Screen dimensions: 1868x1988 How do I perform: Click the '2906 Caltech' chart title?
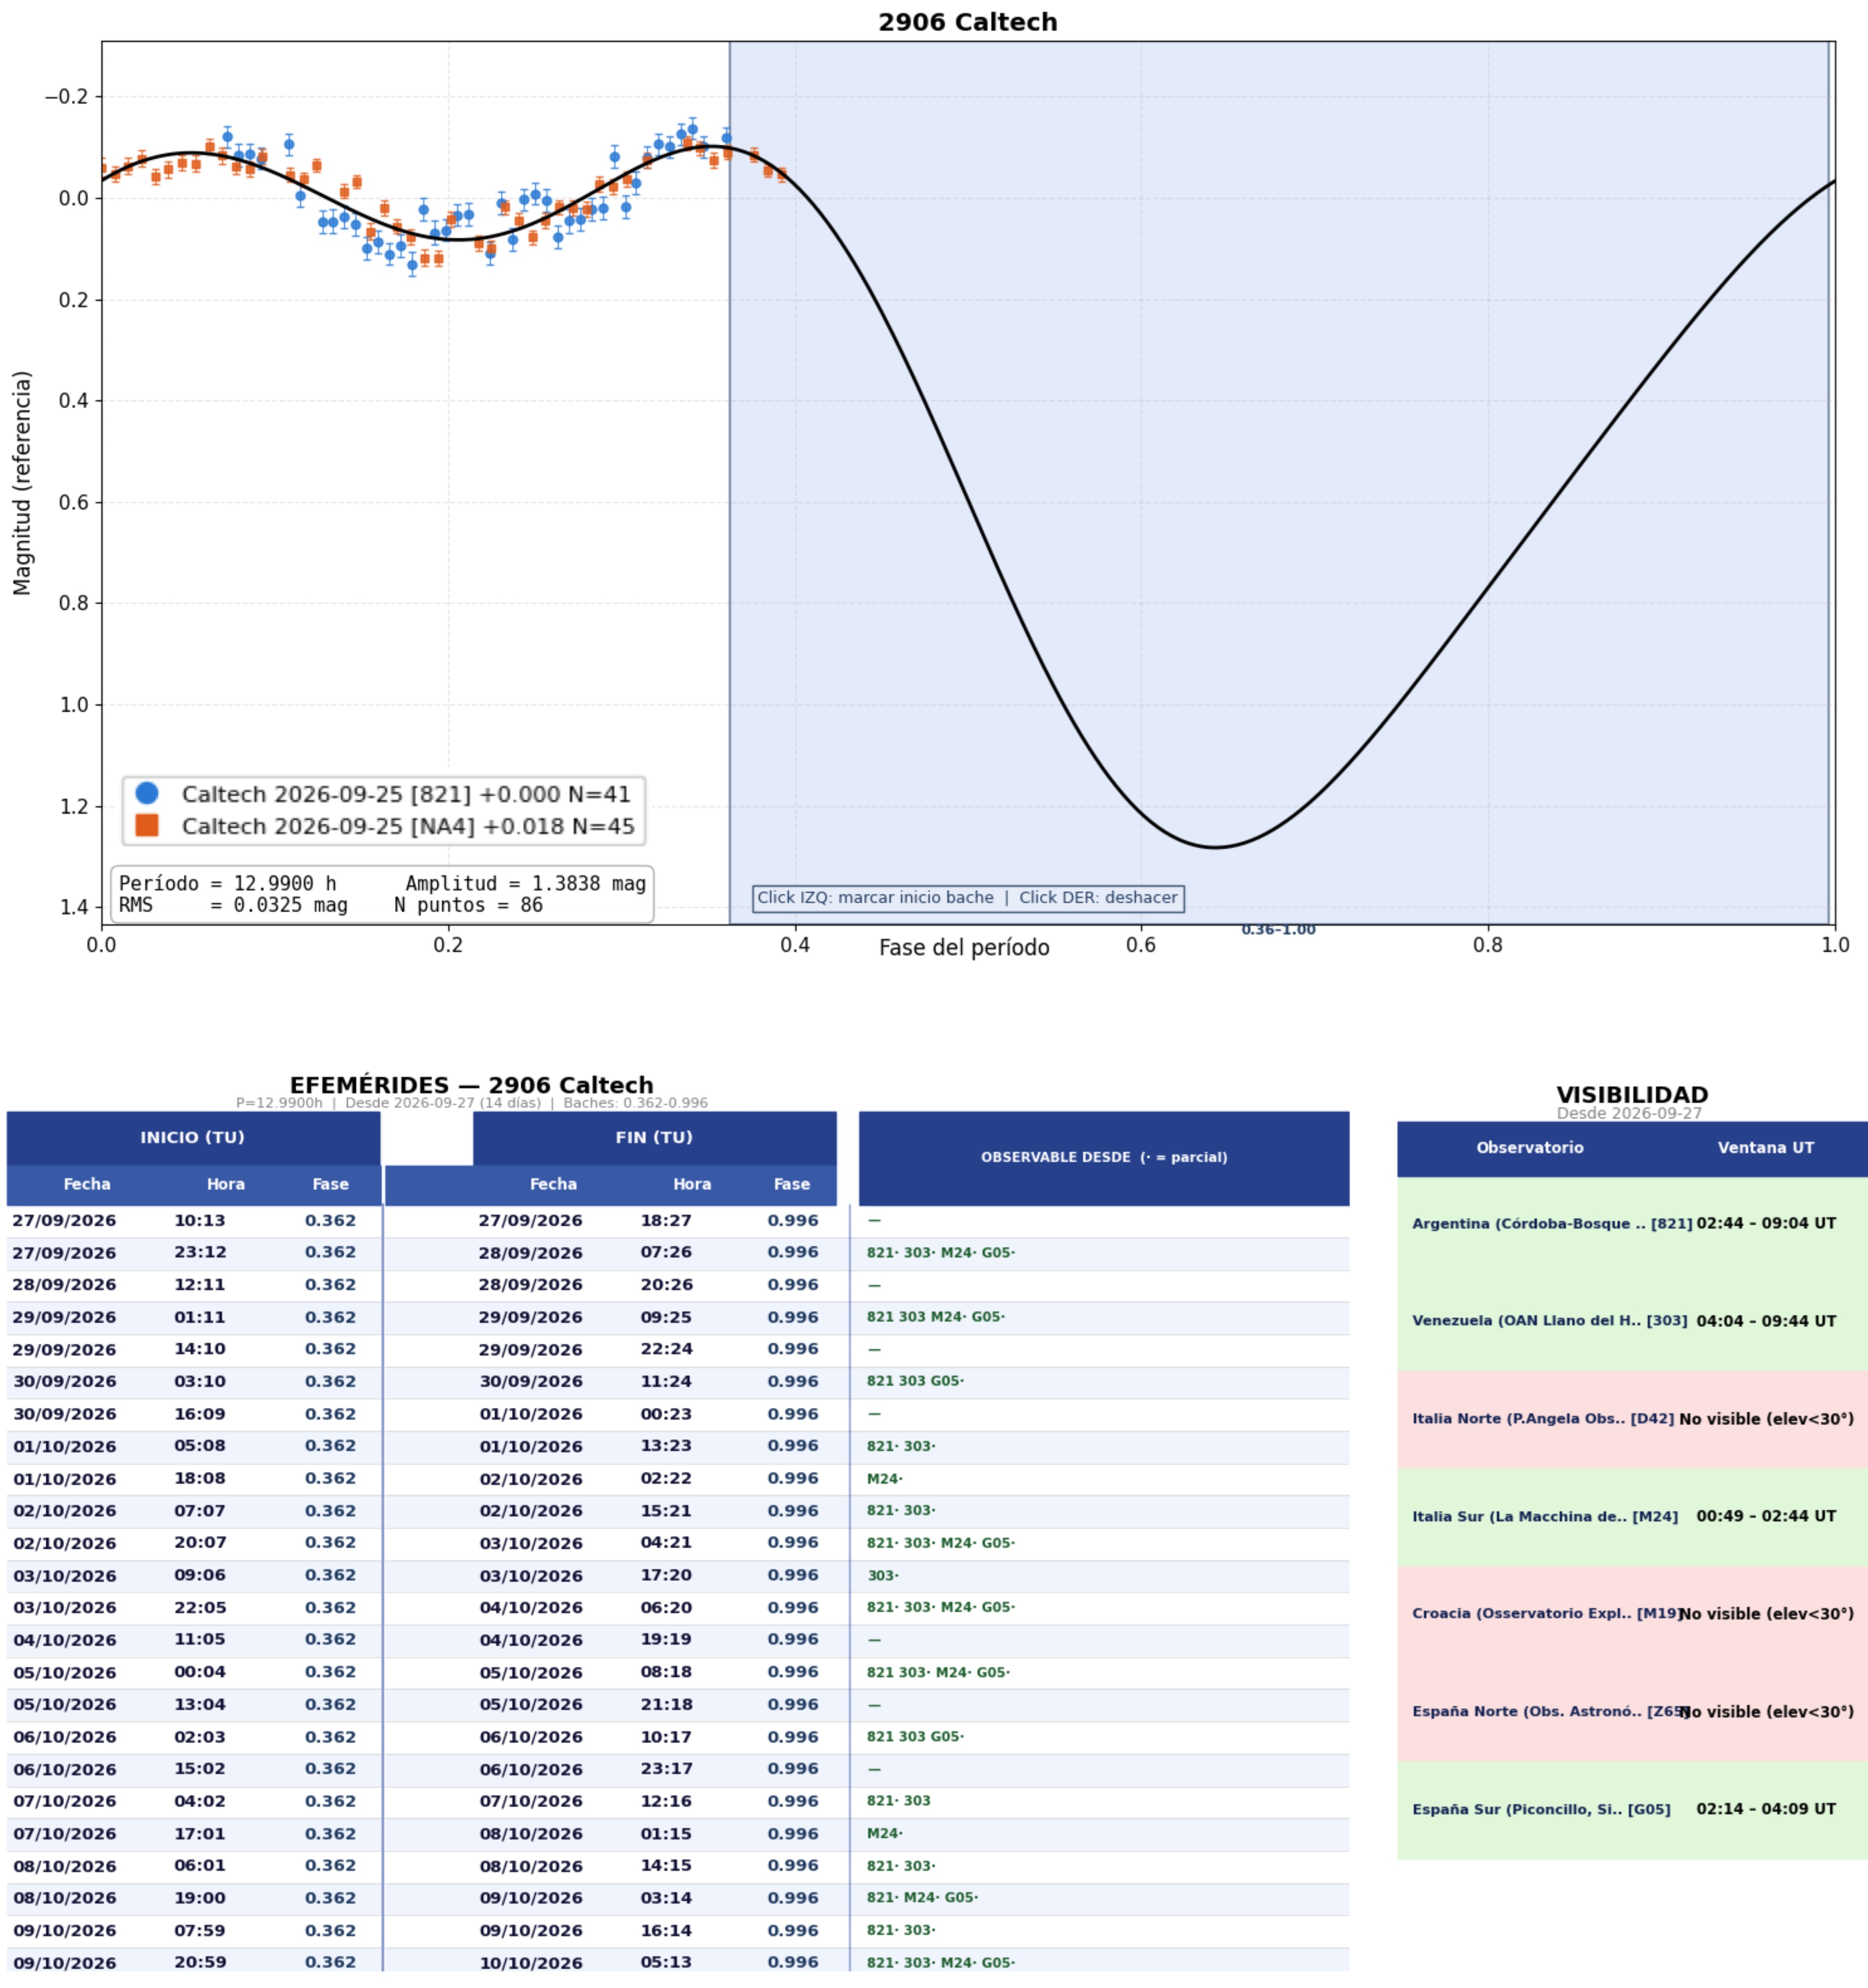click(x=967, y=22)
